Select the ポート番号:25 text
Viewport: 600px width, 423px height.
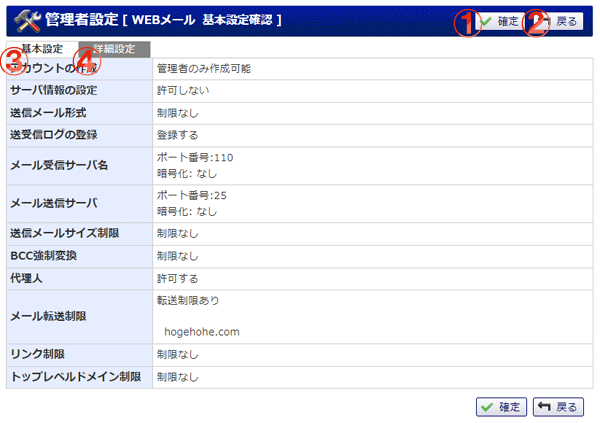[192, 195]
